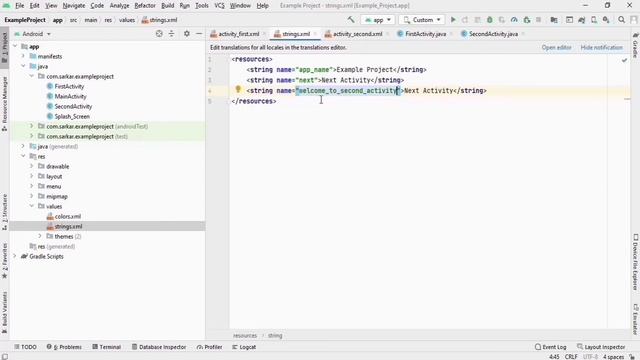The width and height of the screenshot is (640, 360).
Task: Click the Sync Project with Gradle icon
Action: tap(582, 20)
